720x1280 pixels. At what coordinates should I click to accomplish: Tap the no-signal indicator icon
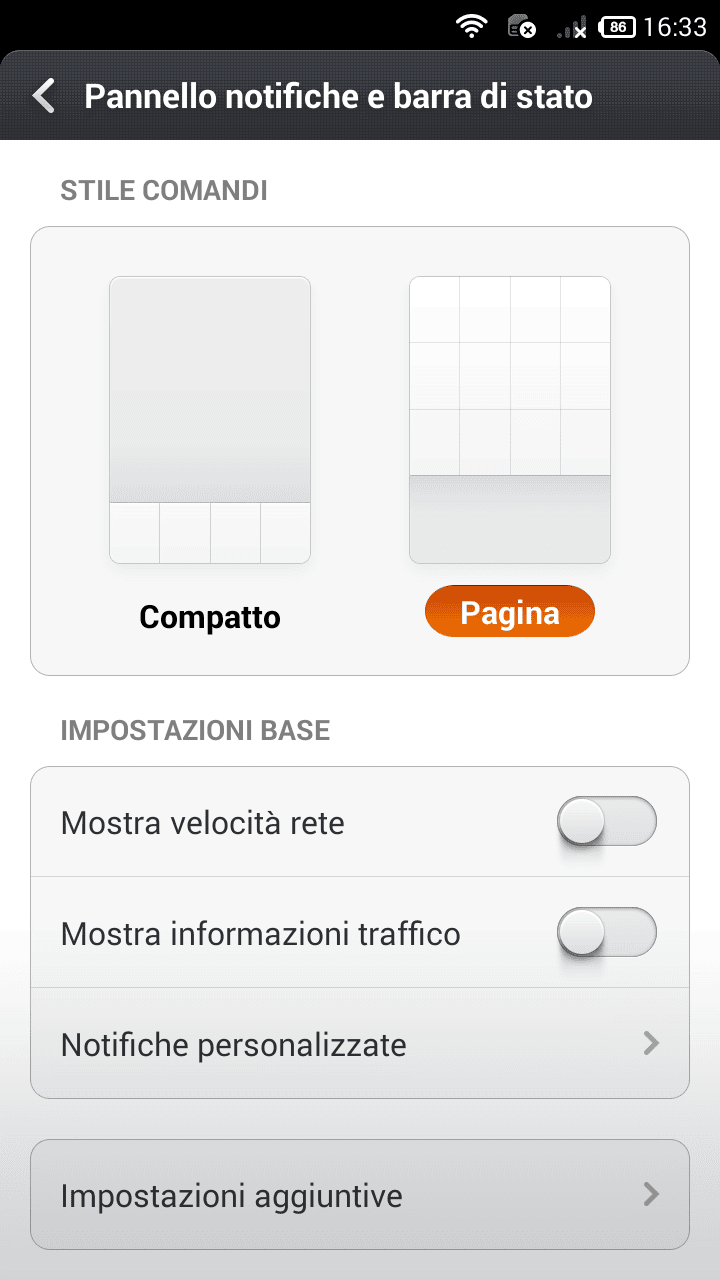tap(572, 28)
